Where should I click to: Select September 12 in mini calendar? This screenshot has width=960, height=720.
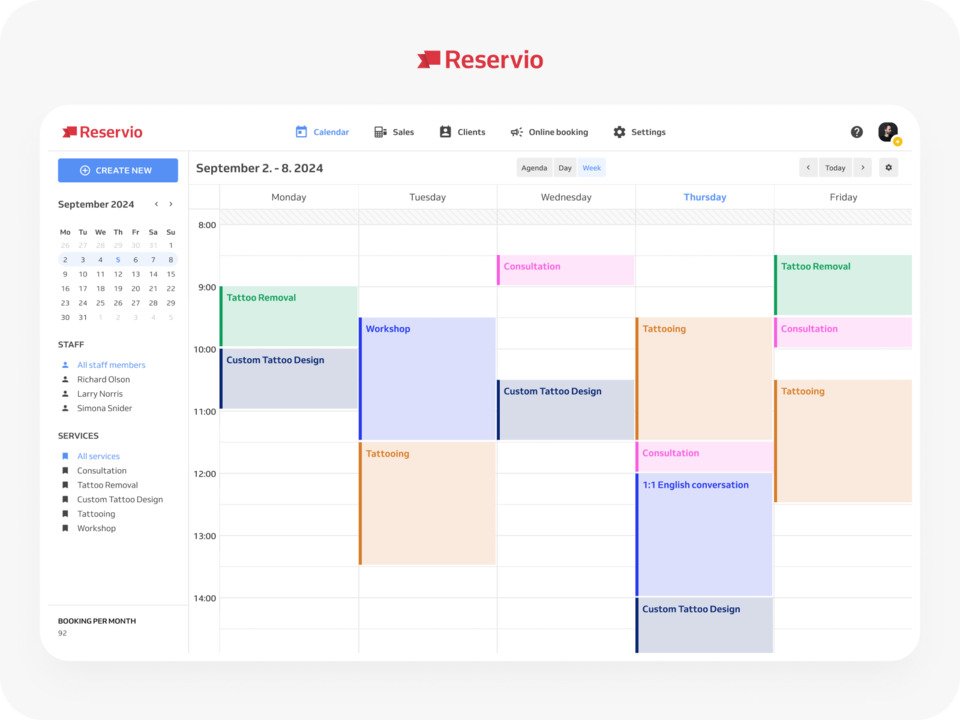tap(118, 274)
